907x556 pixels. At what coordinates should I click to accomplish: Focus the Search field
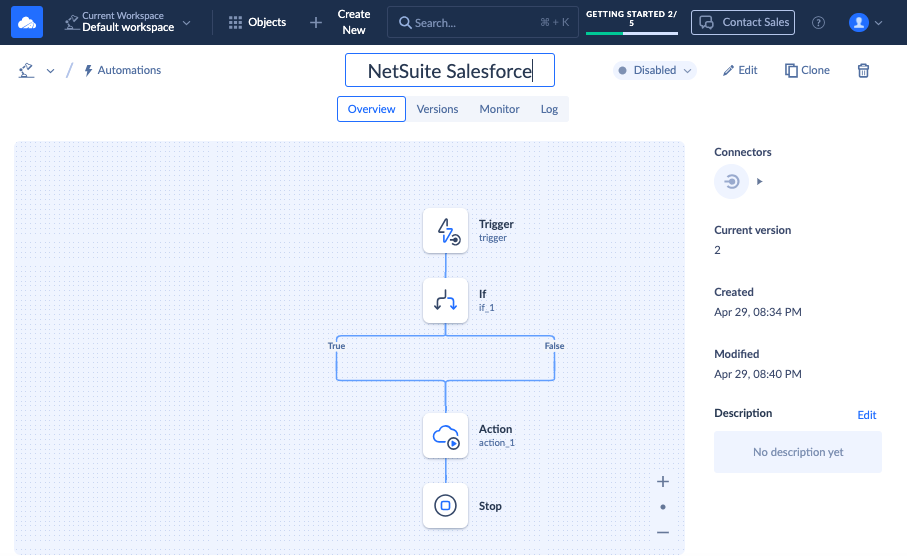482,22
